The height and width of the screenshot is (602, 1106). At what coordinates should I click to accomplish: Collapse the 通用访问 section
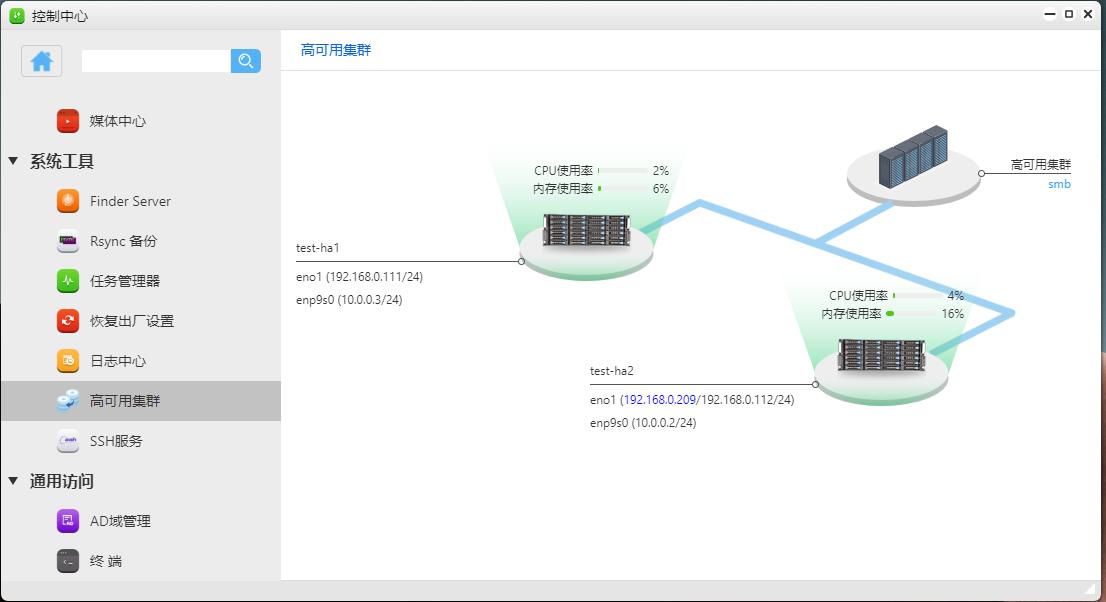pyautogui.click(x=14, y=481)
